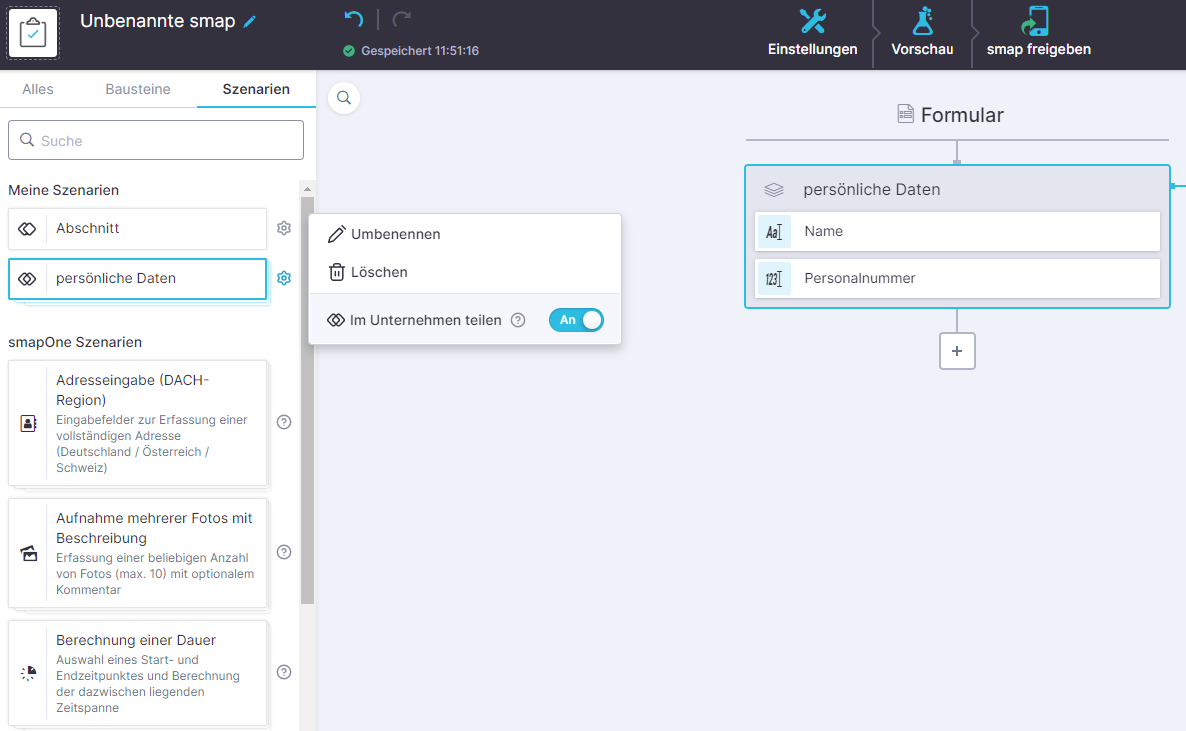Click the scenarios list scrollbar
1186x731 pixels.
[x=307, y=400]
